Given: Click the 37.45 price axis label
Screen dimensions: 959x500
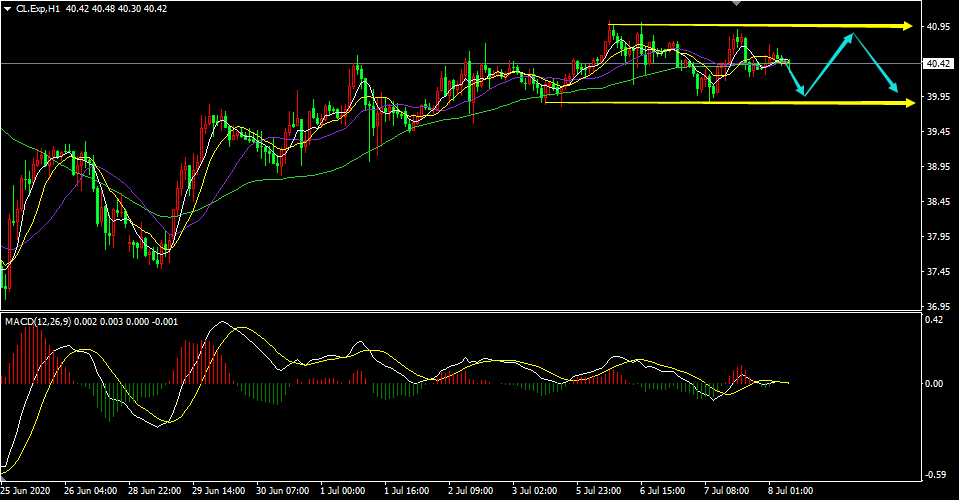Looking at the screenshot, I should coord(939,271).
